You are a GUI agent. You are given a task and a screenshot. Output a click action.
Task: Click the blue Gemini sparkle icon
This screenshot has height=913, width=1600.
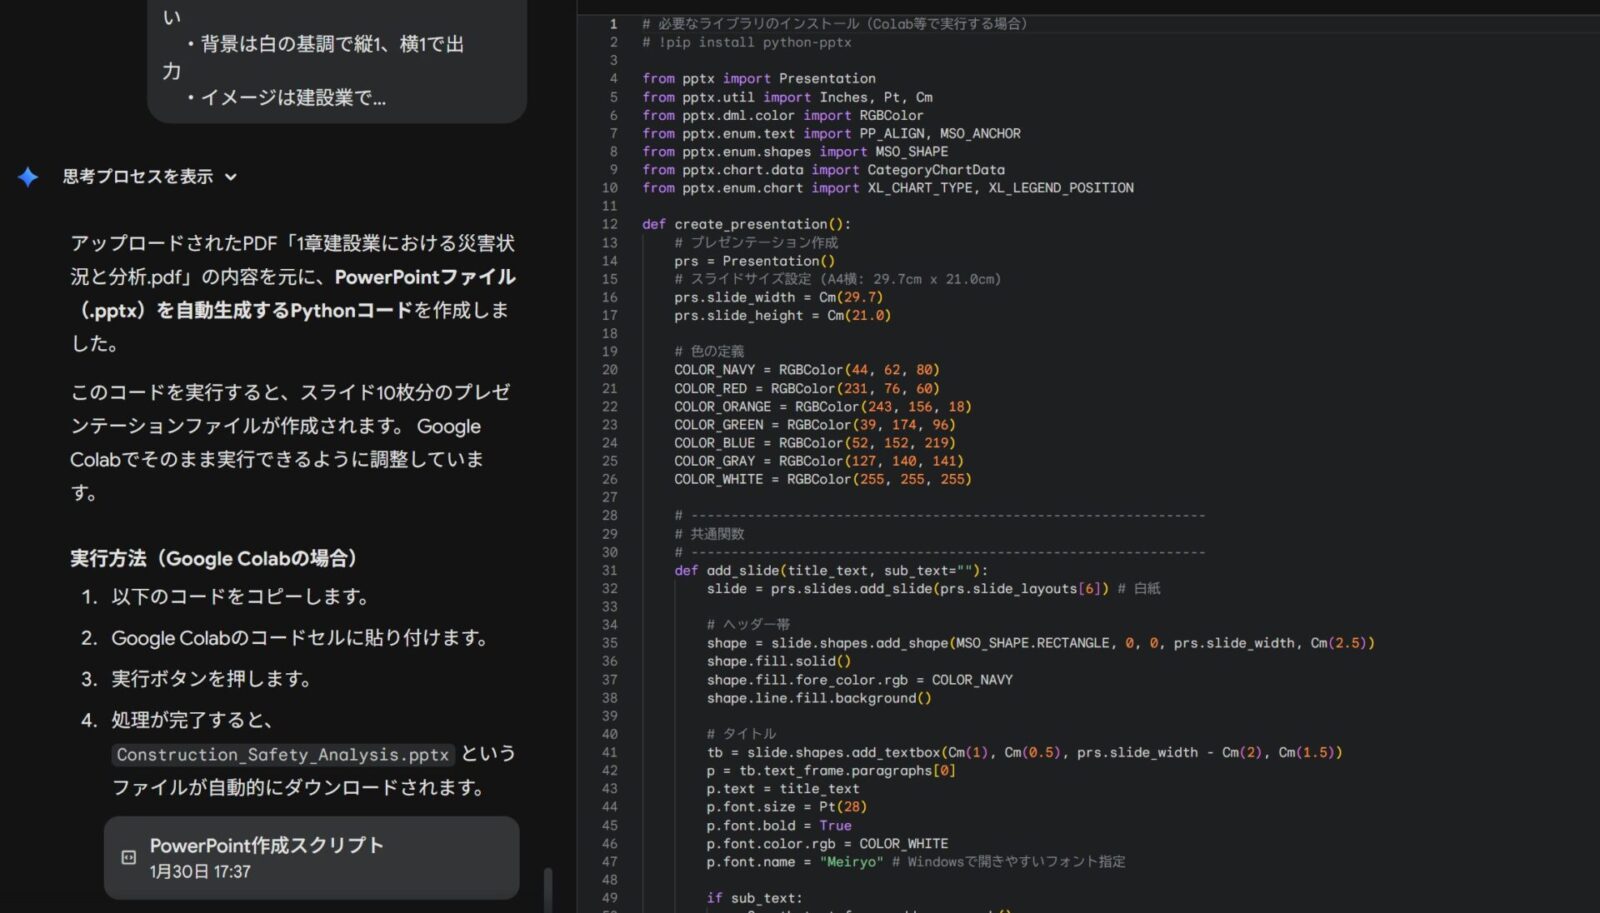28,177
